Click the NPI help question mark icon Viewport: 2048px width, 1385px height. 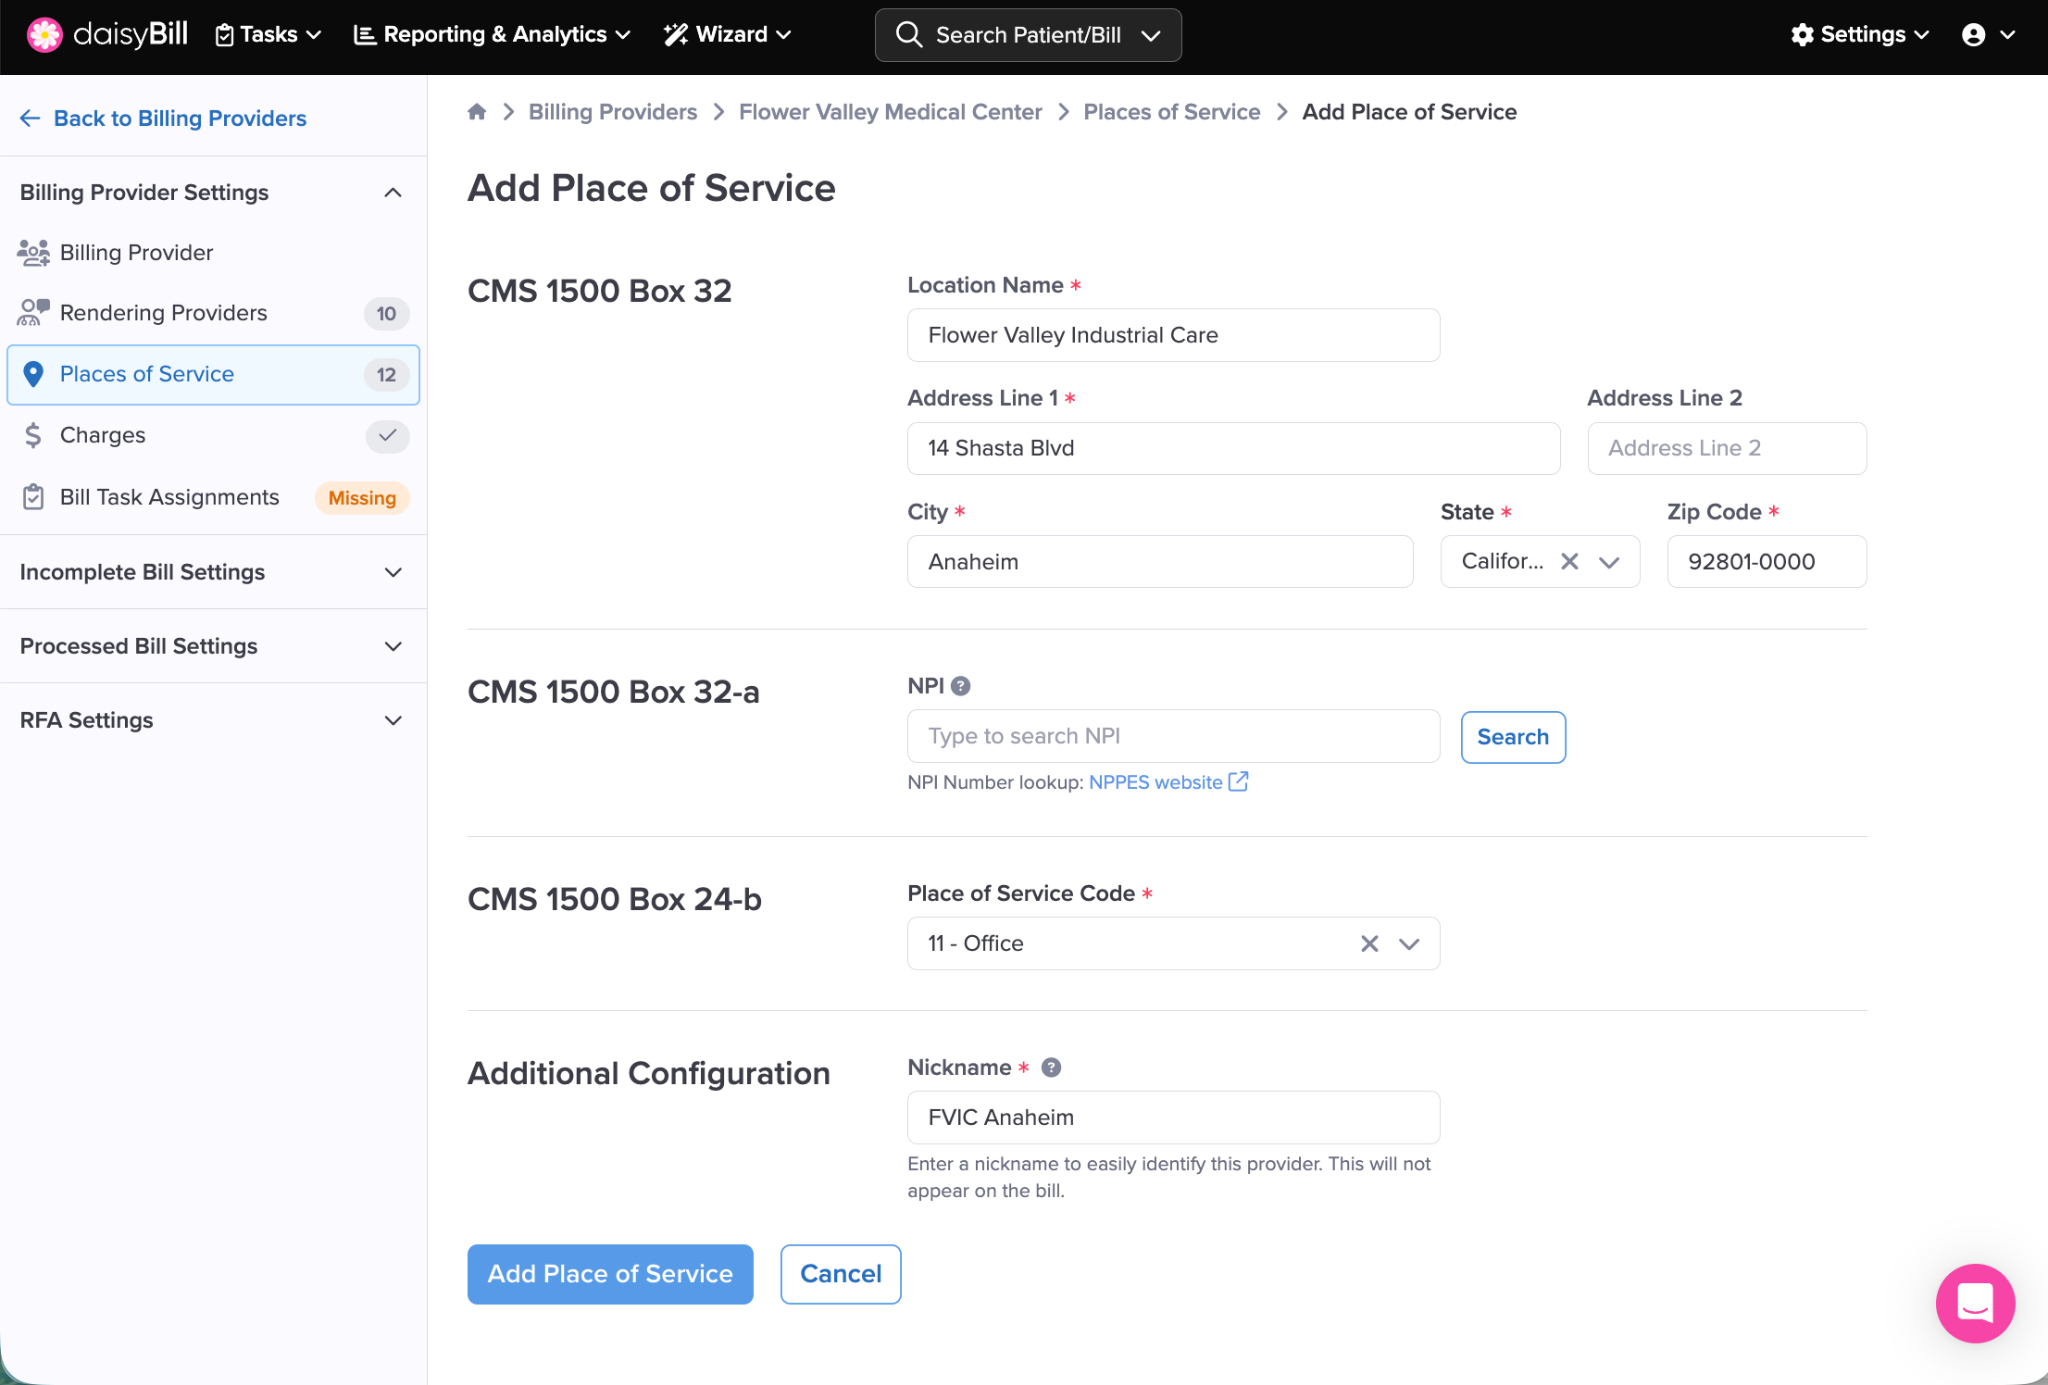(961, 686)
